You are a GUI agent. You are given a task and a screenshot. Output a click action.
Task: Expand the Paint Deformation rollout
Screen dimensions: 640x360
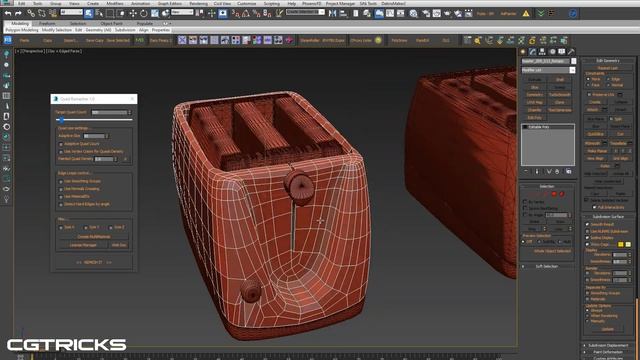pyautogui.click(x=608, y=352)
